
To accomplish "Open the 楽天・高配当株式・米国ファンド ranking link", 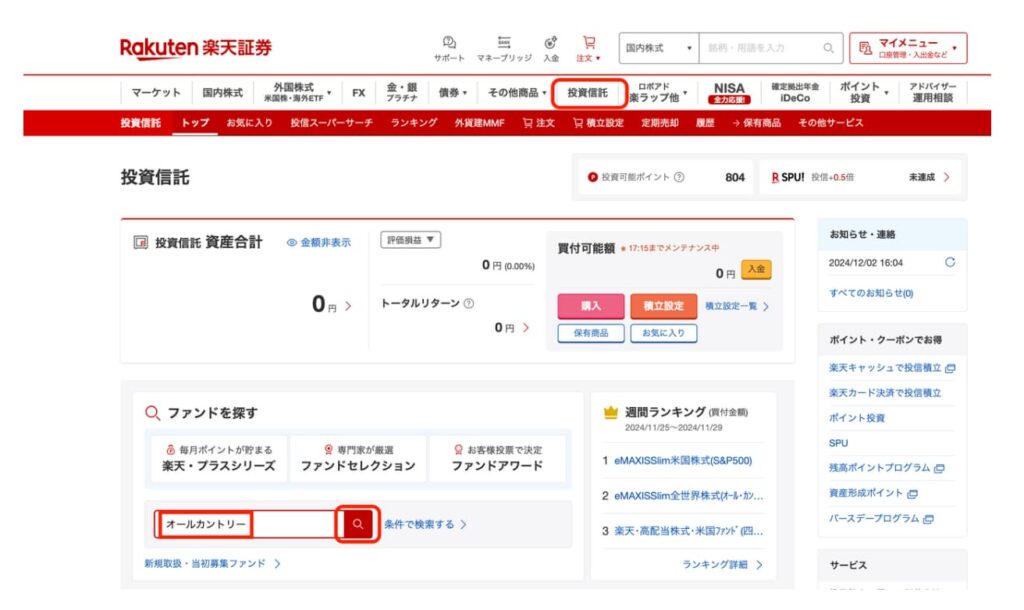I will [x=688, y=531].
